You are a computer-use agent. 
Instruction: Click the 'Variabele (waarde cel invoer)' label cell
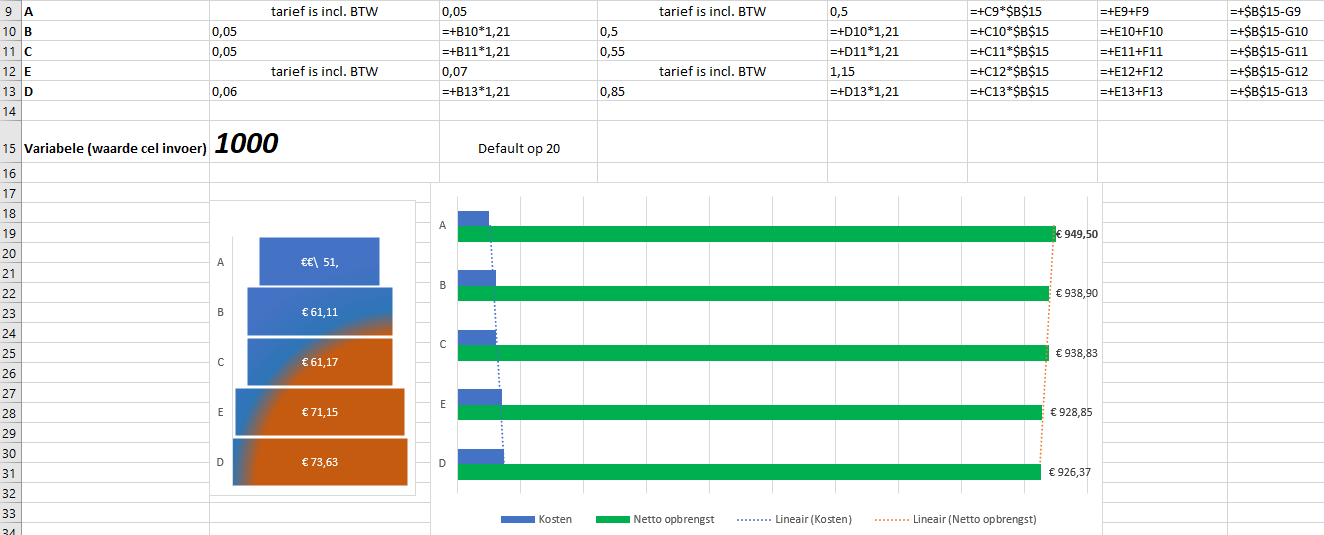pyautogui.click(x=114, y=148)
